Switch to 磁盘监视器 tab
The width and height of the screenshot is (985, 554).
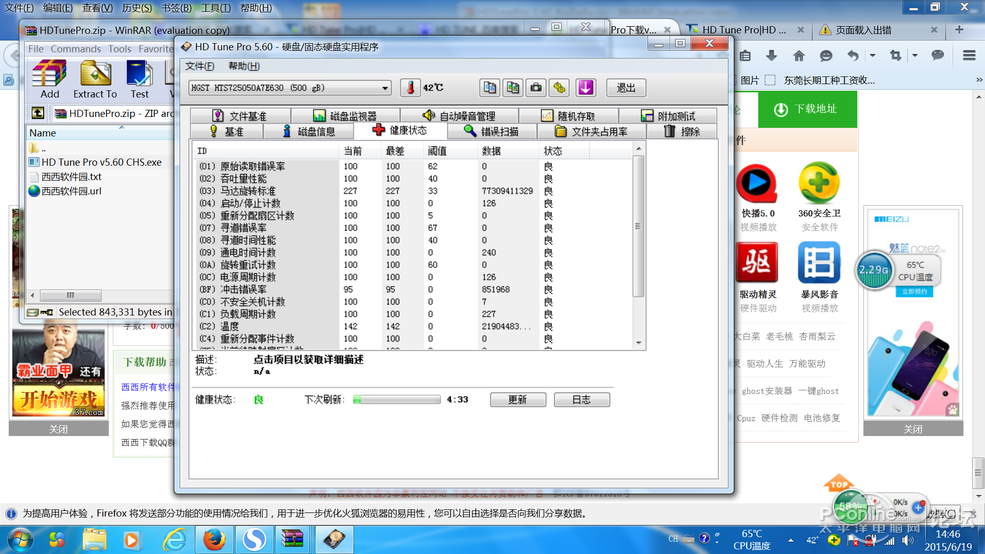[345, 116]
